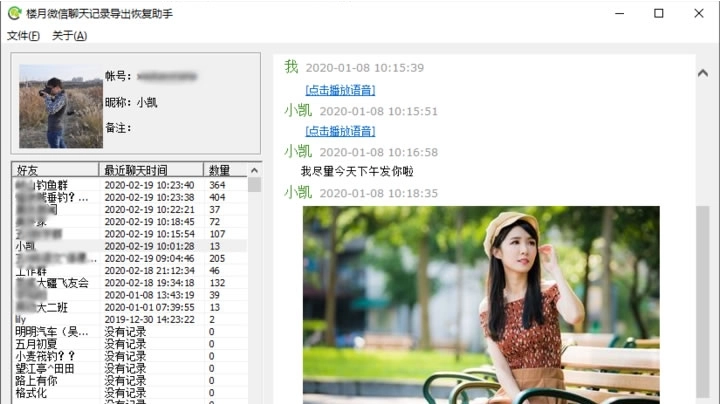Click the friend list scrollbar up arrow
Image resolution: width=720 pixels, height=404 pixels.
point(254,170)
